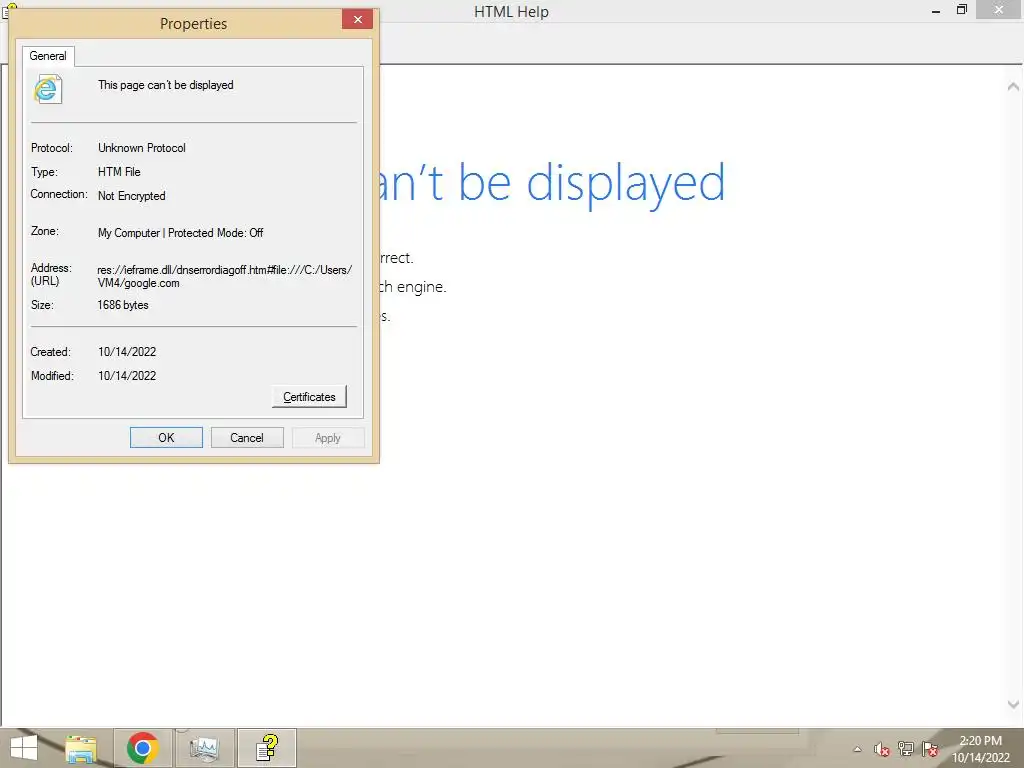Select the HTML Help taskbar icon
Viewport: 1024px width, 768px height.
[266, 748]
